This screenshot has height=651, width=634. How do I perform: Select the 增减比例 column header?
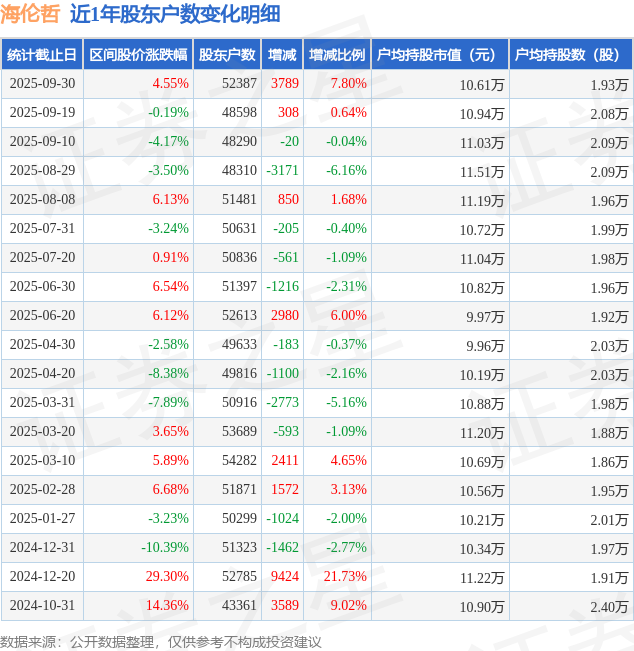point(337,55)
